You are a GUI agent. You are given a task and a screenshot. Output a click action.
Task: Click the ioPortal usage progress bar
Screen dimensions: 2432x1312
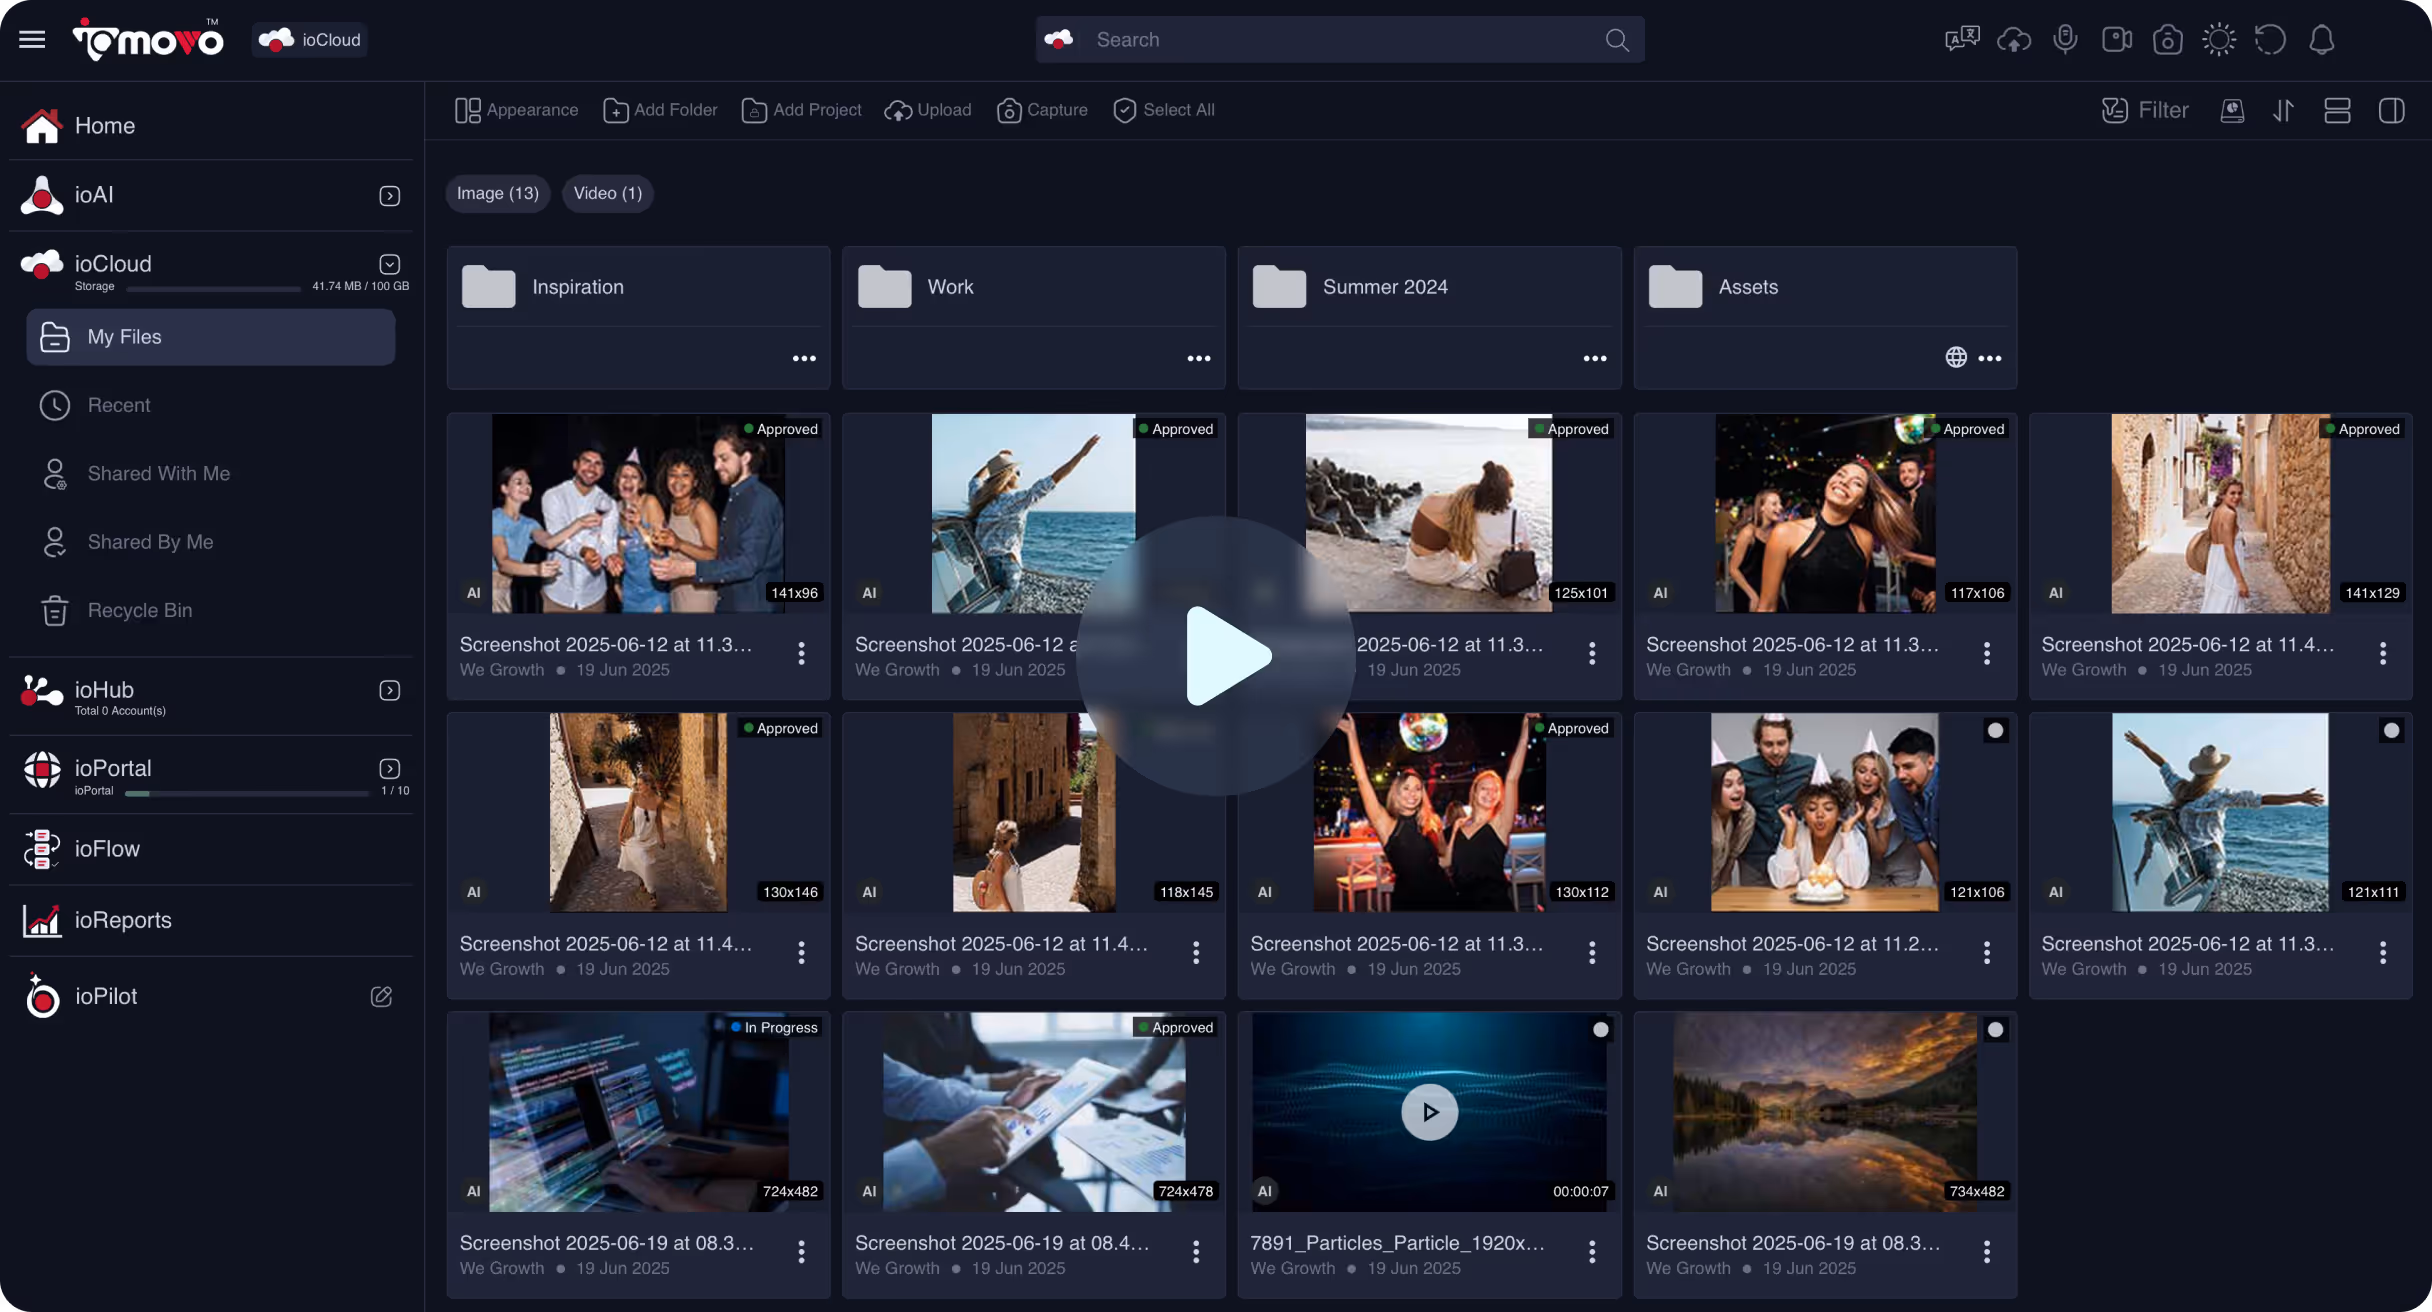tap(247, 793)
